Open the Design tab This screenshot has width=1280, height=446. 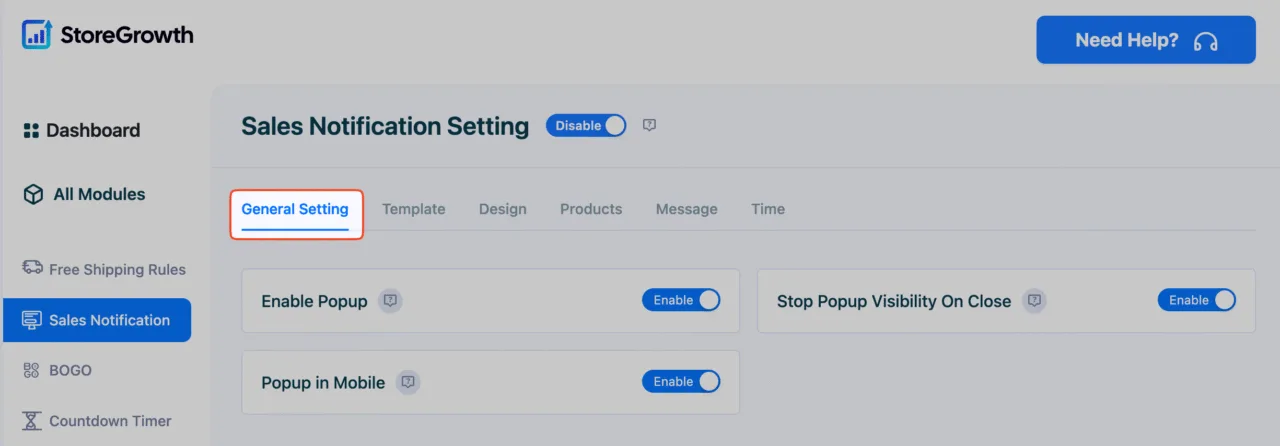click(503, 209)
